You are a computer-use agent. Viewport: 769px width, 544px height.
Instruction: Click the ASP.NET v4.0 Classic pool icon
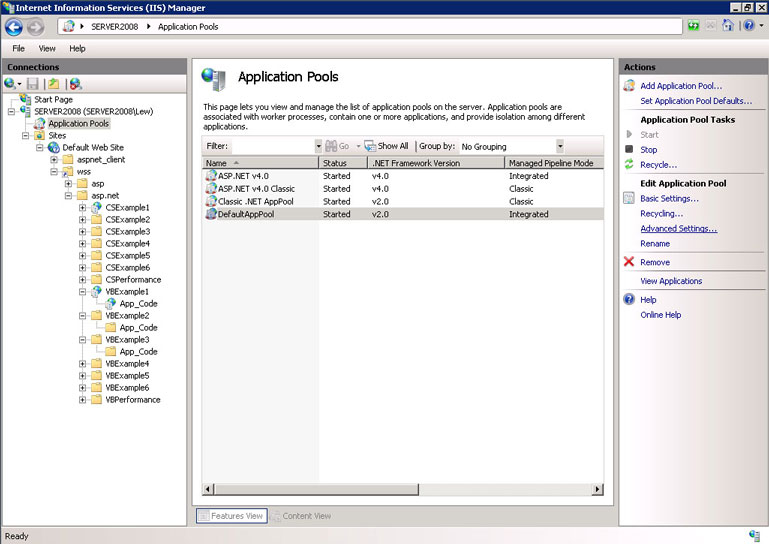(211, 188)
